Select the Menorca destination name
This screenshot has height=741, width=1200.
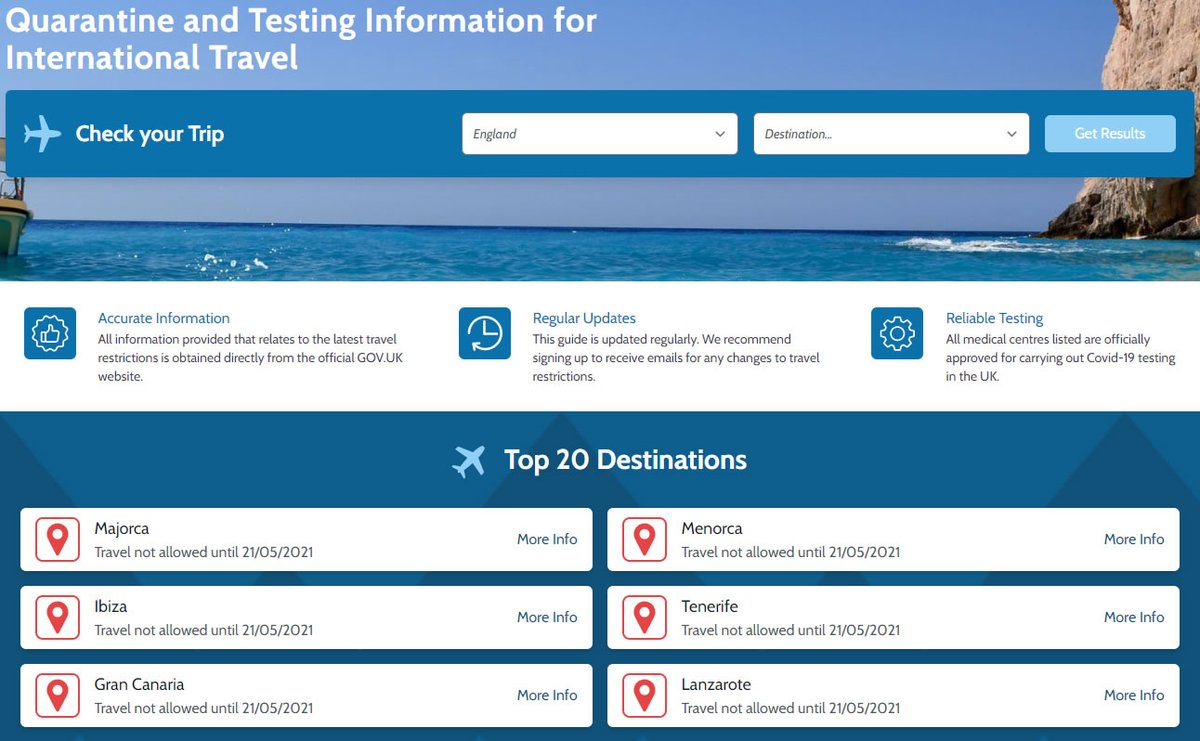(x=712, y=528)
